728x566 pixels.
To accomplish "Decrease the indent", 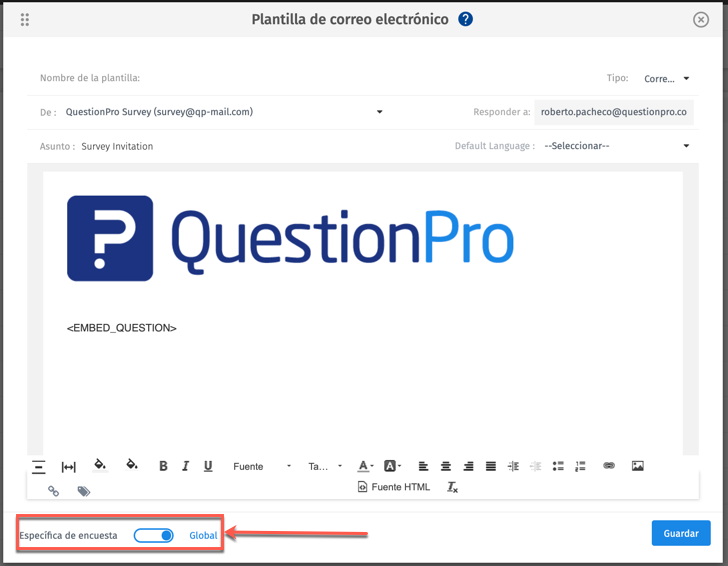I will [536, 466].
